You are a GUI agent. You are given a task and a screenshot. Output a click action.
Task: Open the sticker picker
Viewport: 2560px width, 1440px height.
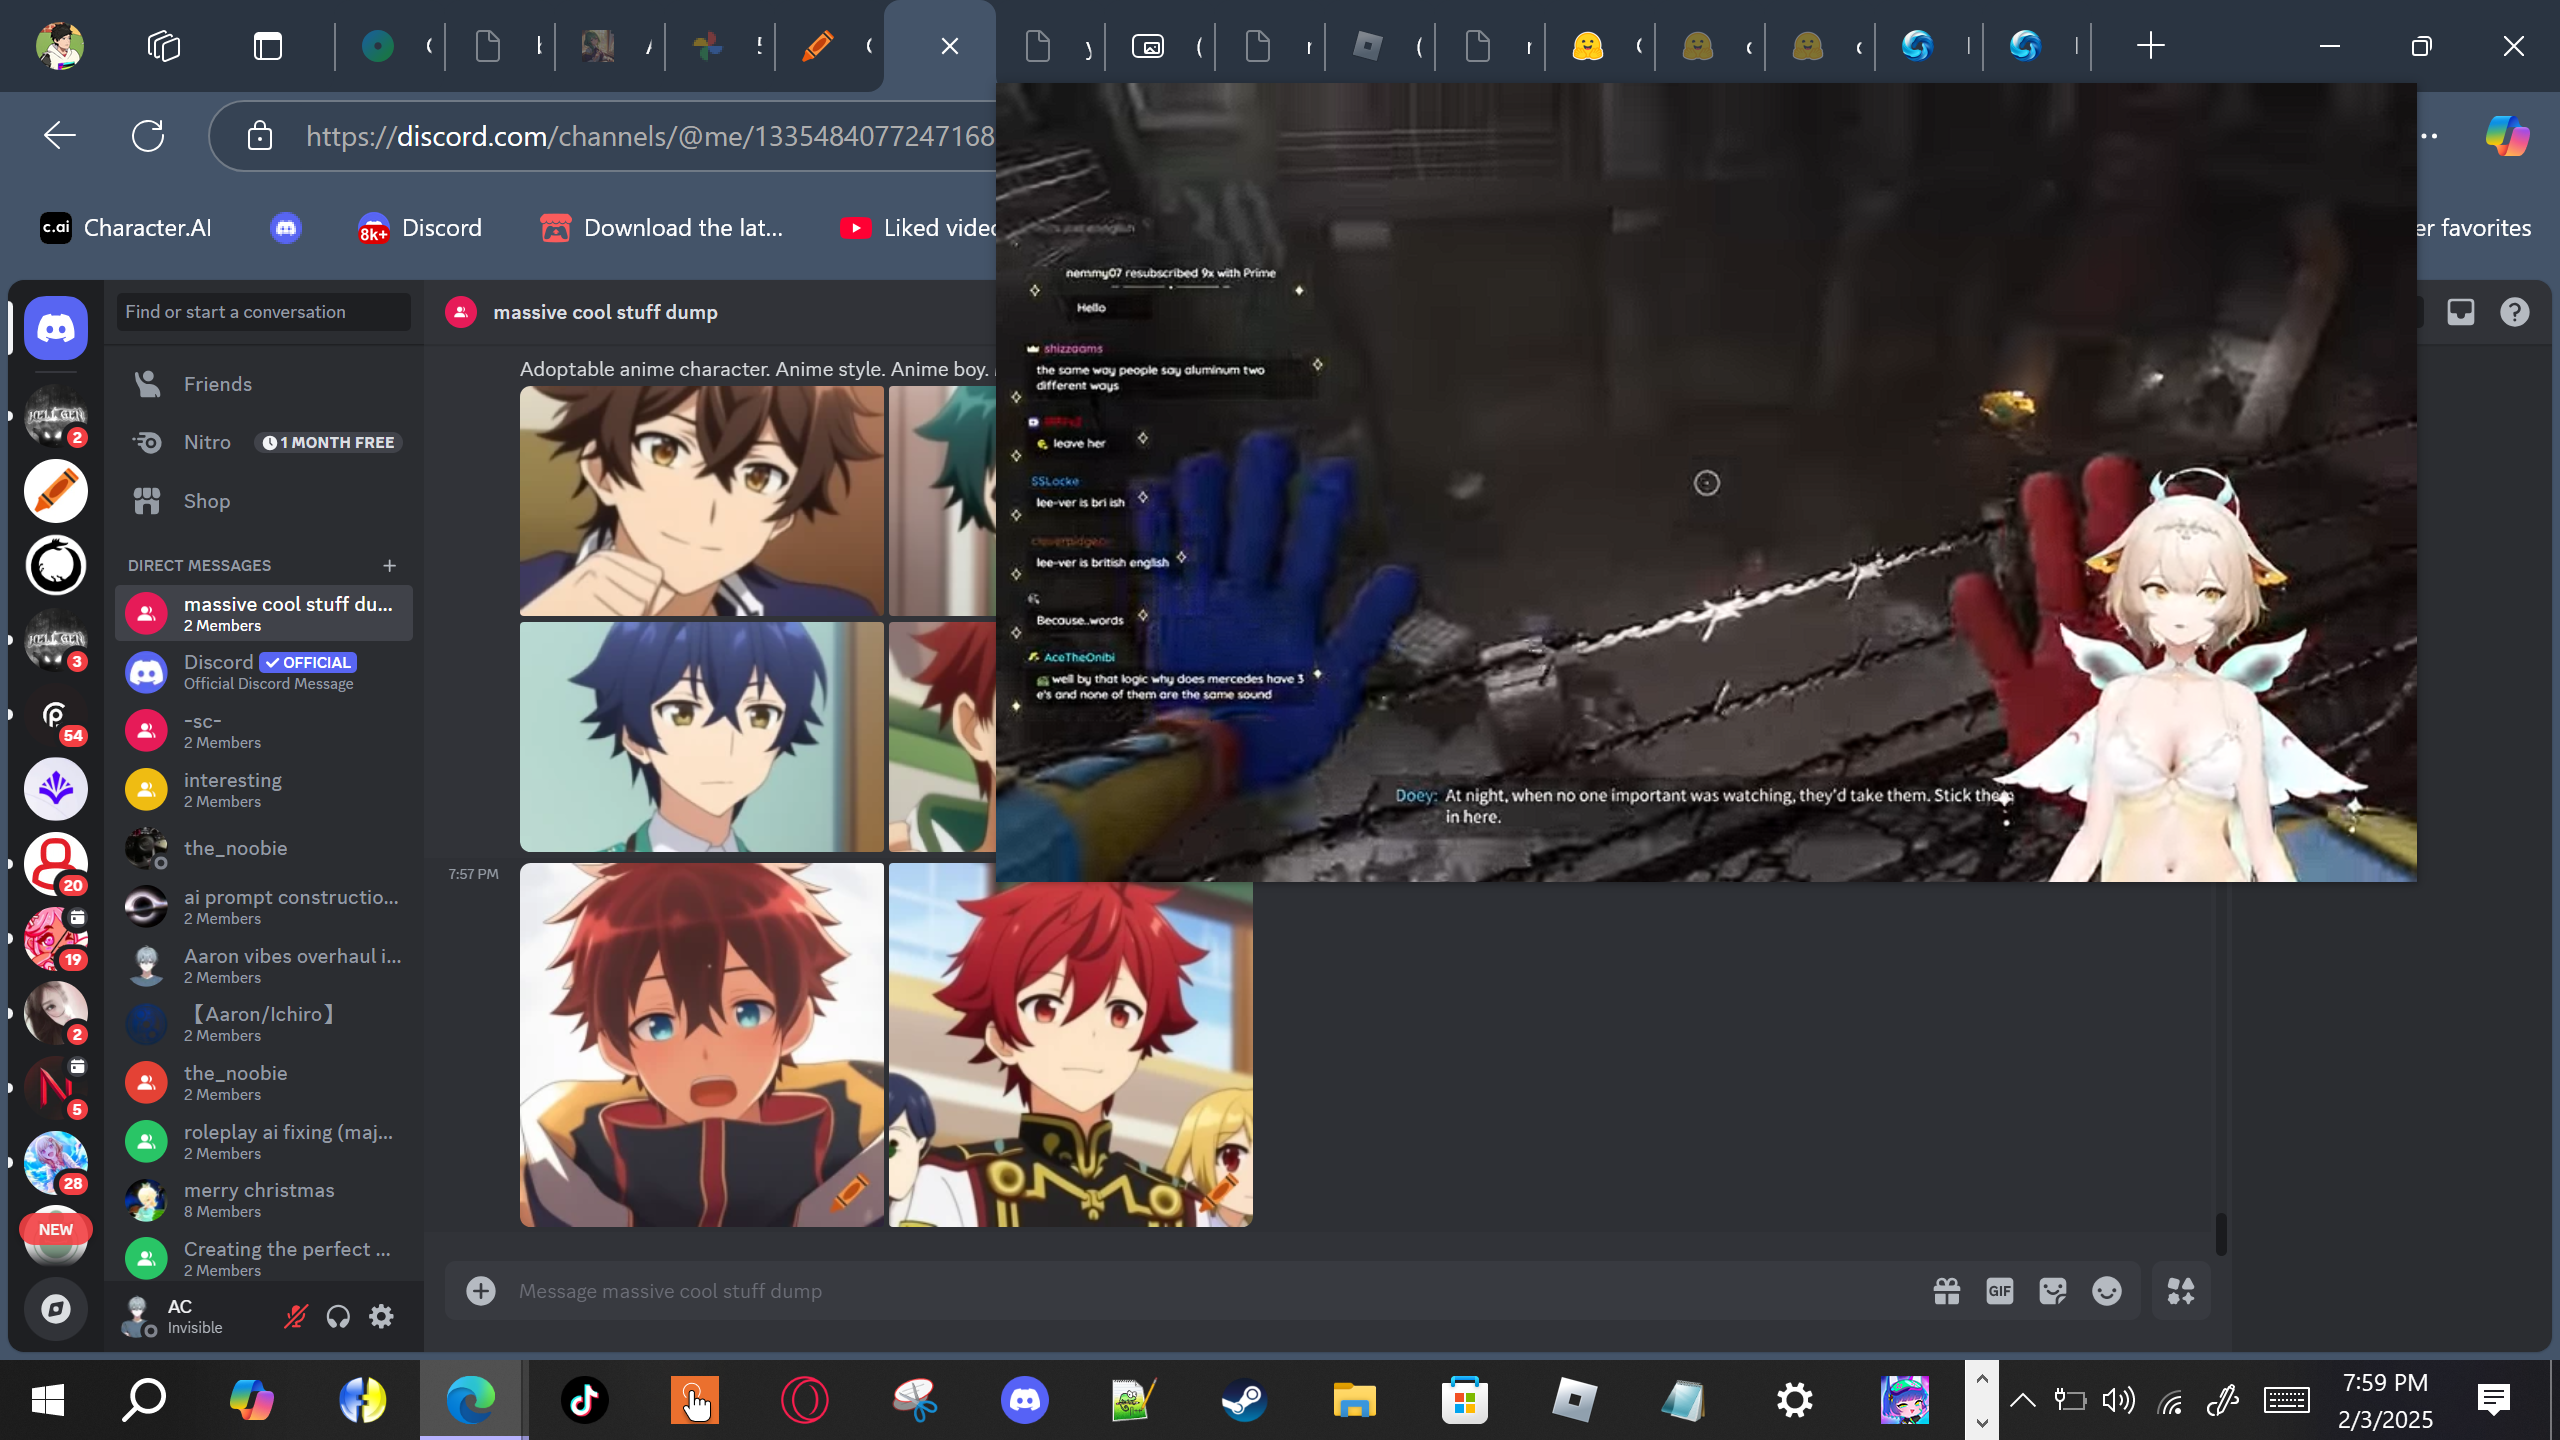pos(2053,1291)
